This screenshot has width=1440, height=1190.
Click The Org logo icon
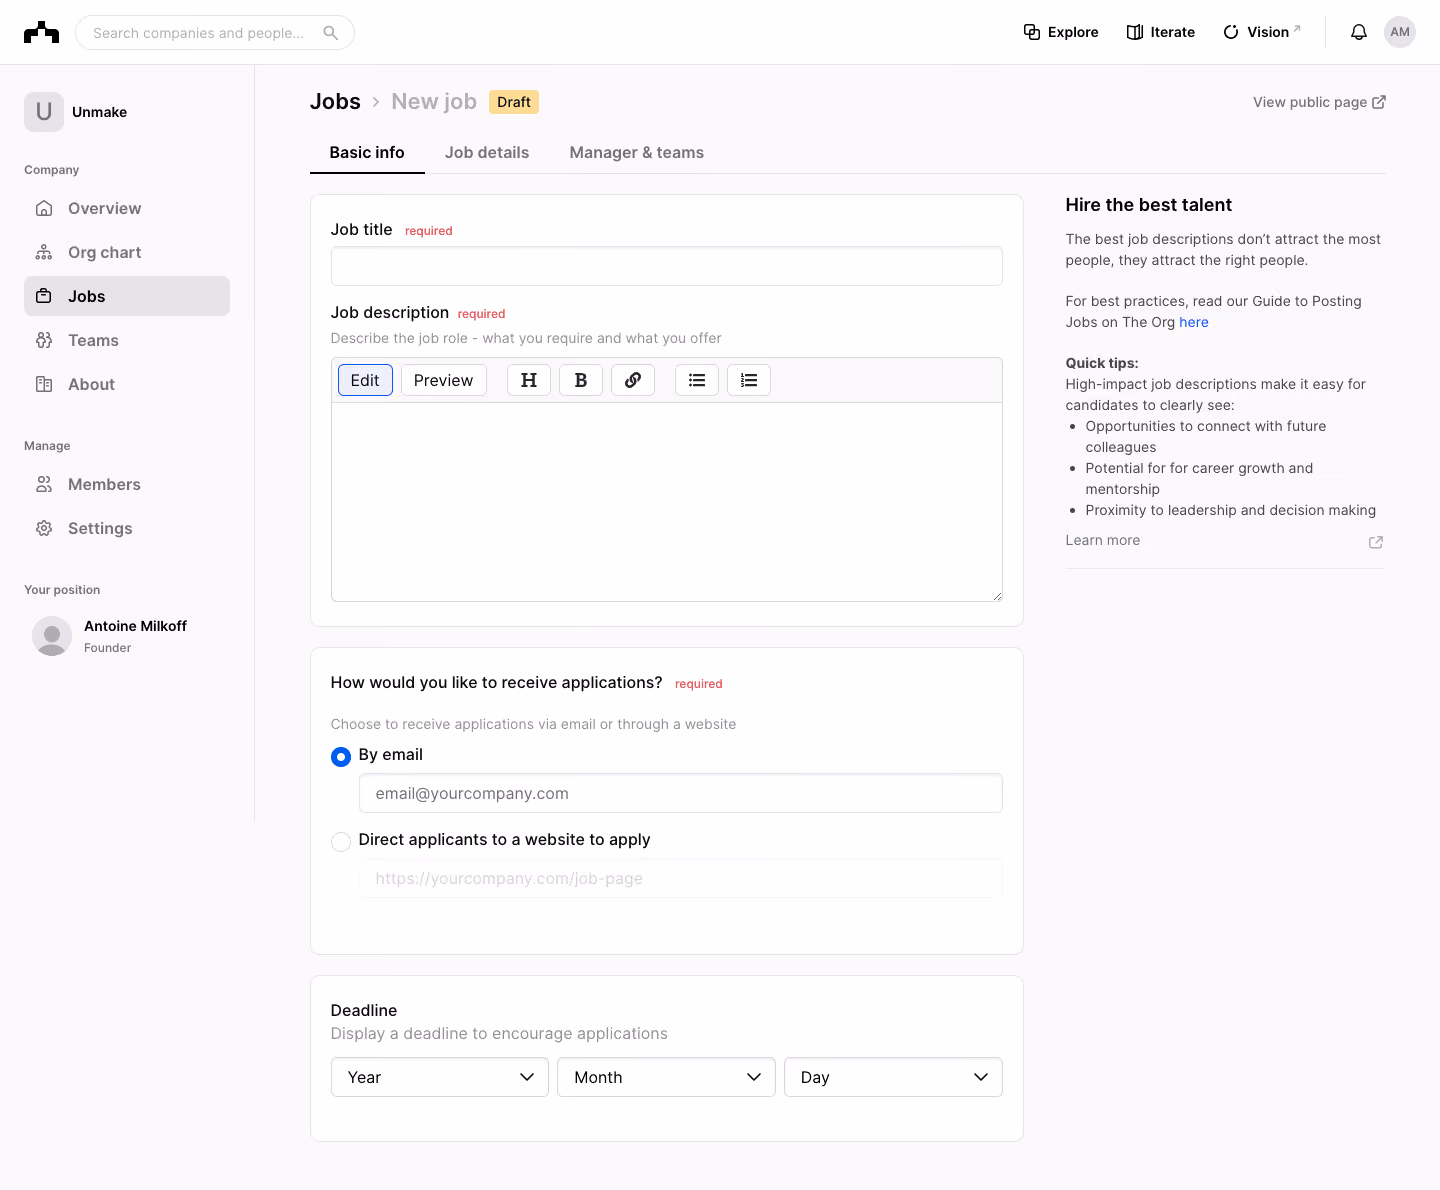(41, 33)
